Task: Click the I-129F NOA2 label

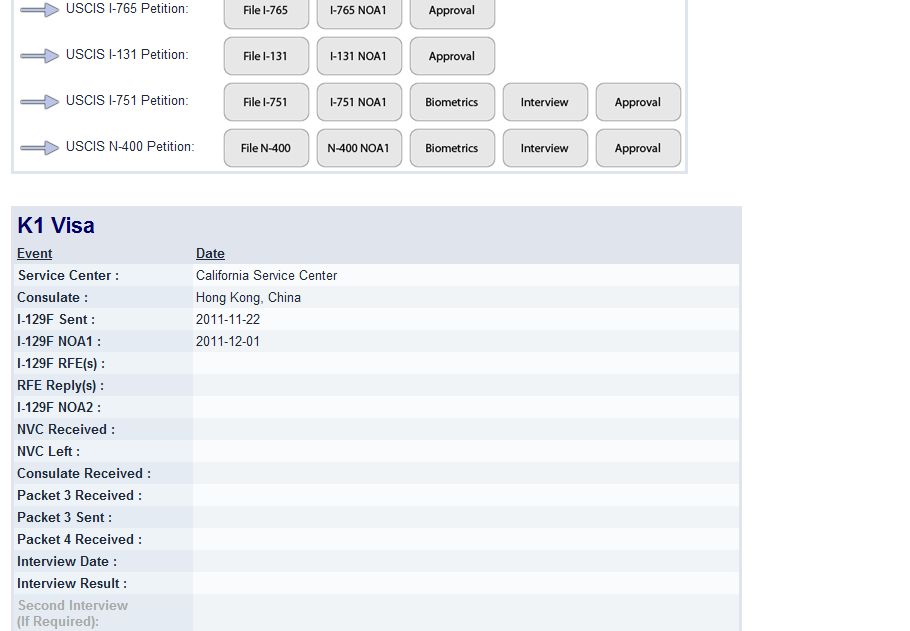Action: click(59, 408)
